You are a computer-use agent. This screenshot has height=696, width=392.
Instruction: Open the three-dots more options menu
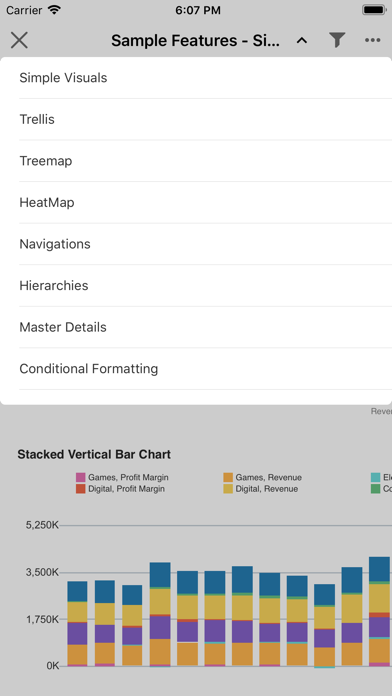coord(372,40)
